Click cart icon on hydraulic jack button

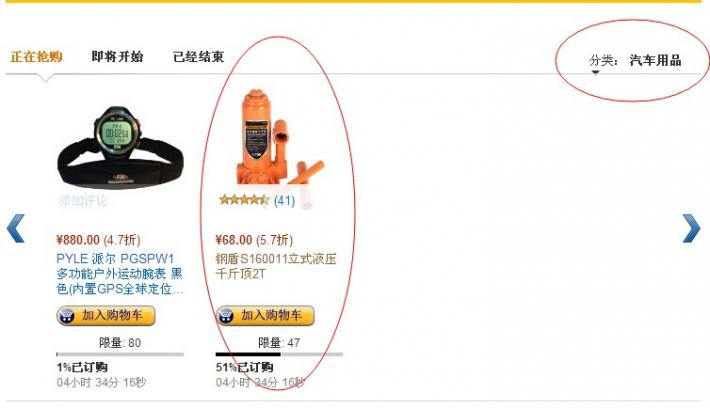click(226, 316)
